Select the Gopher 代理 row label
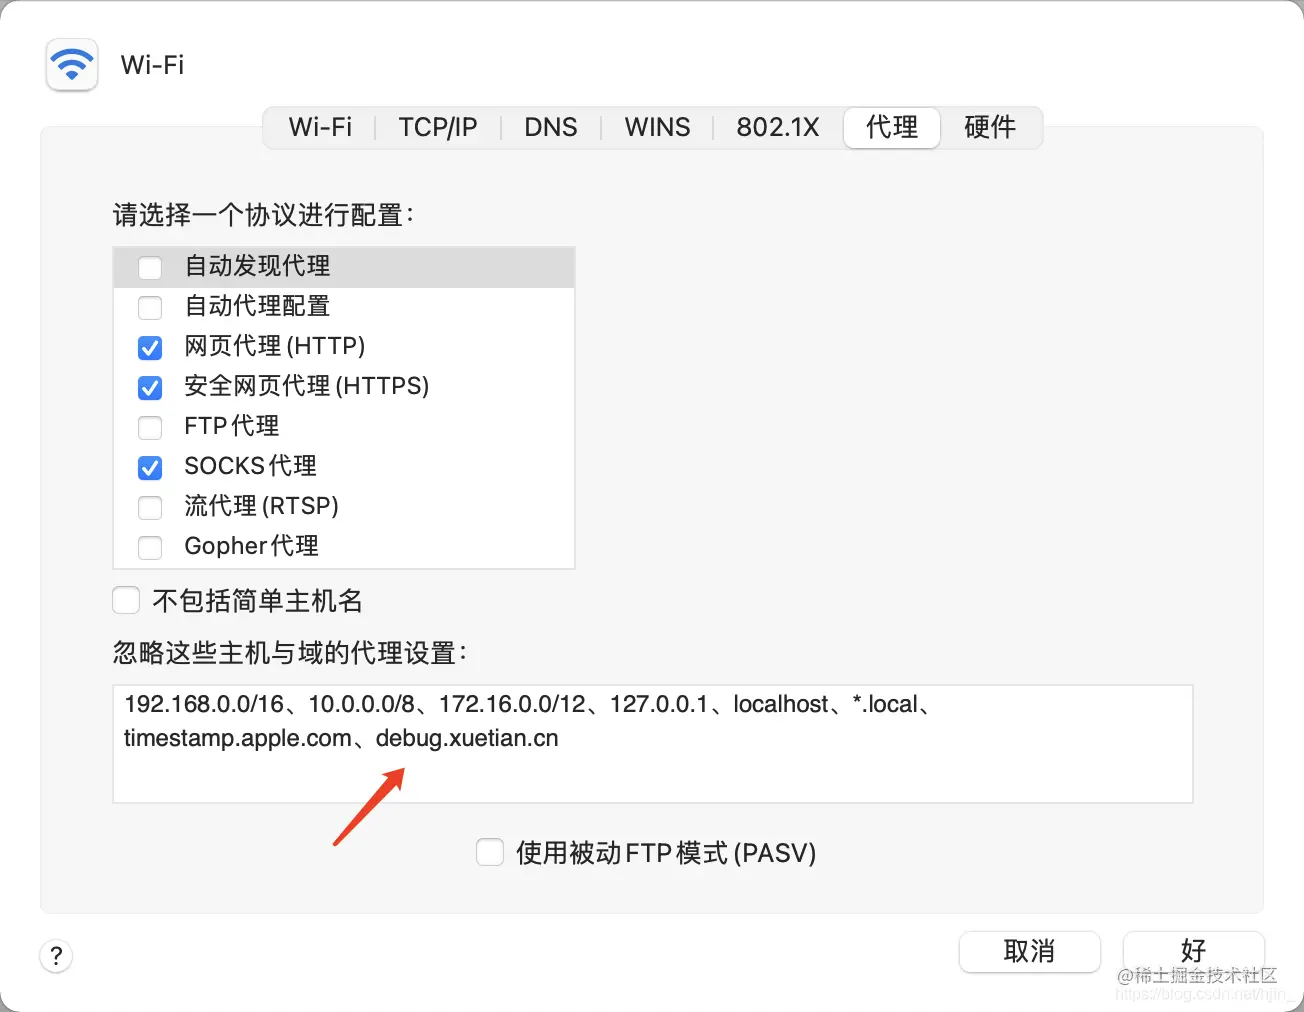 251,546
